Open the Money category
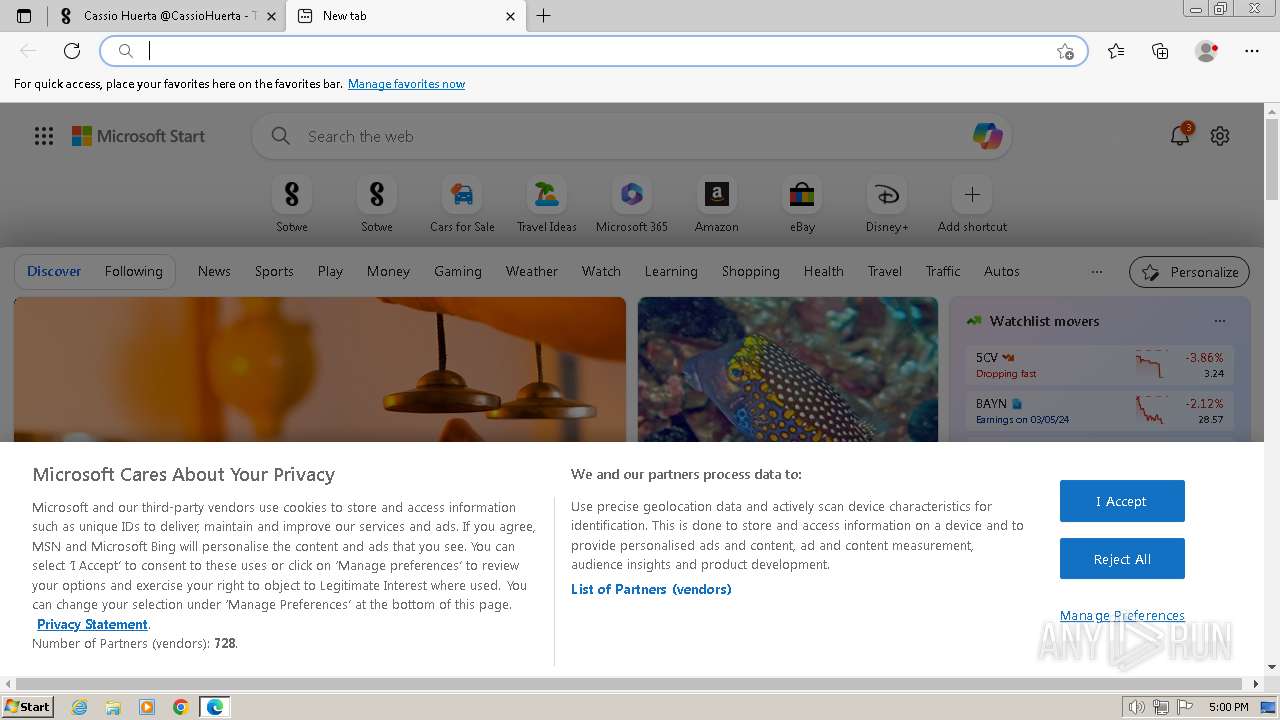Screen dimensions: 1280x720 (x=388, y=271)
